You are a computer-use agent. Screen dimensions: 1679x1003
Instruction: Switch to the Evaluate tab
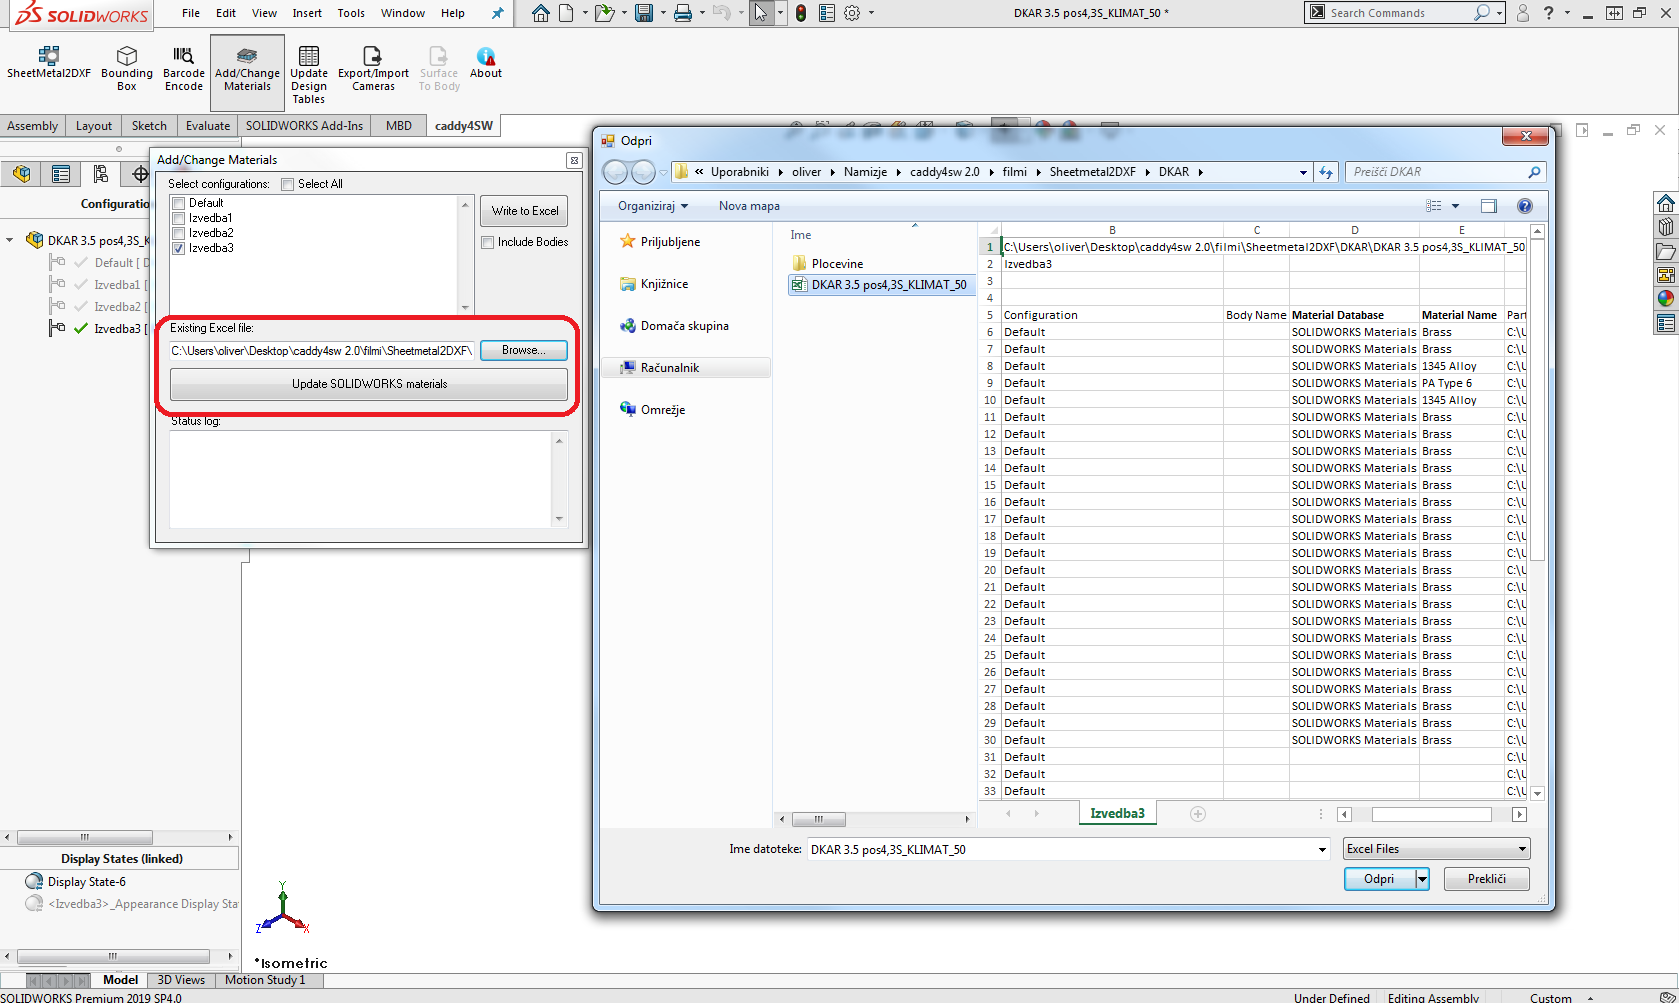pos(207,126)
